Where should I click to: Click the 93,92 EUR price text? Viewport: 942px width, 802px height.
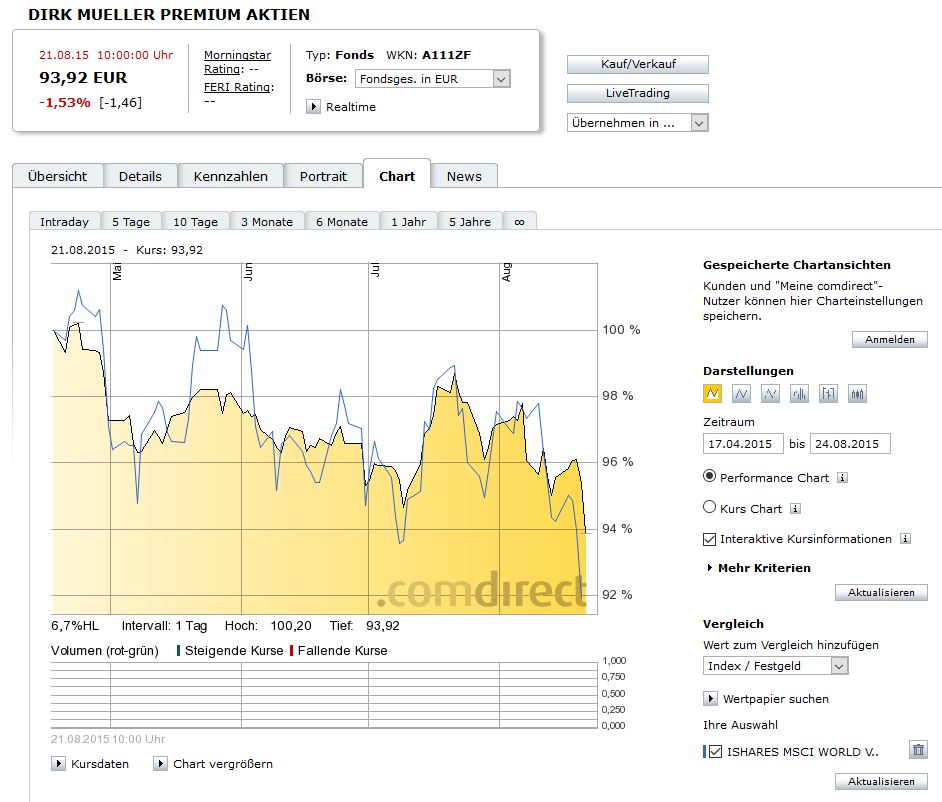[x=83, y=78]
